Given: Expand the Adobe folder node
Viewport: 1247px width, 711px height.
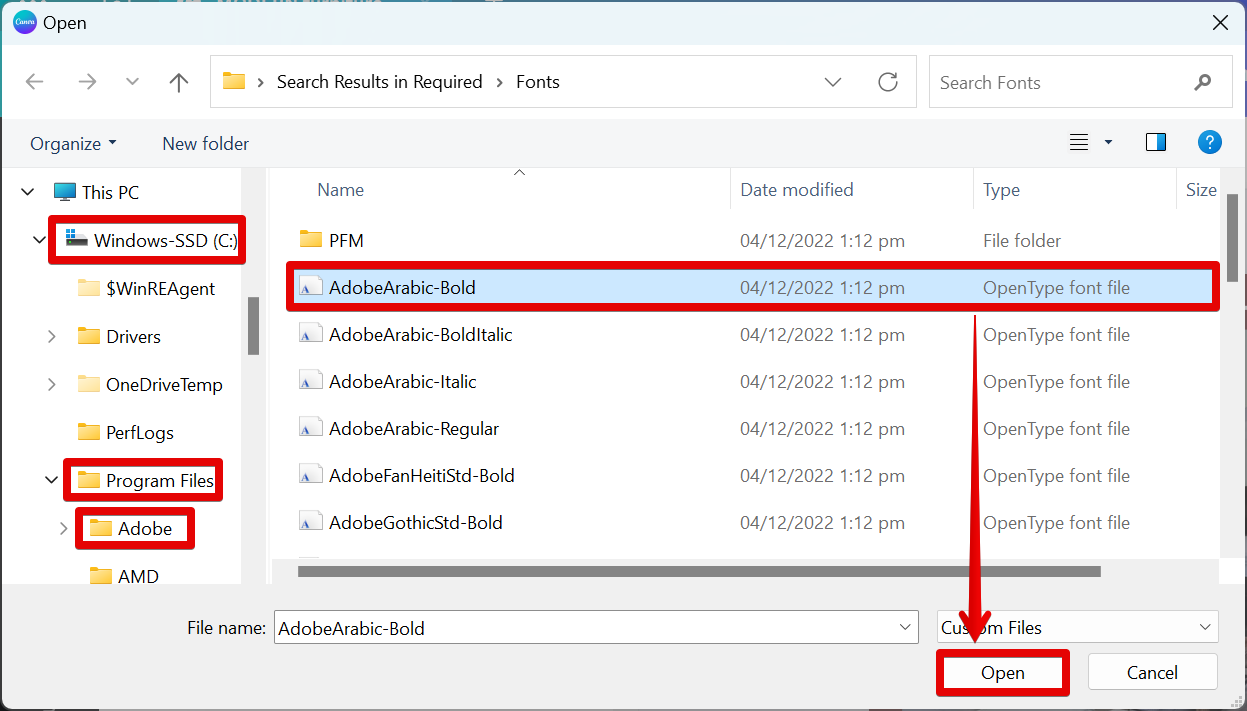Looking at the screenshot, I should 64,529.
